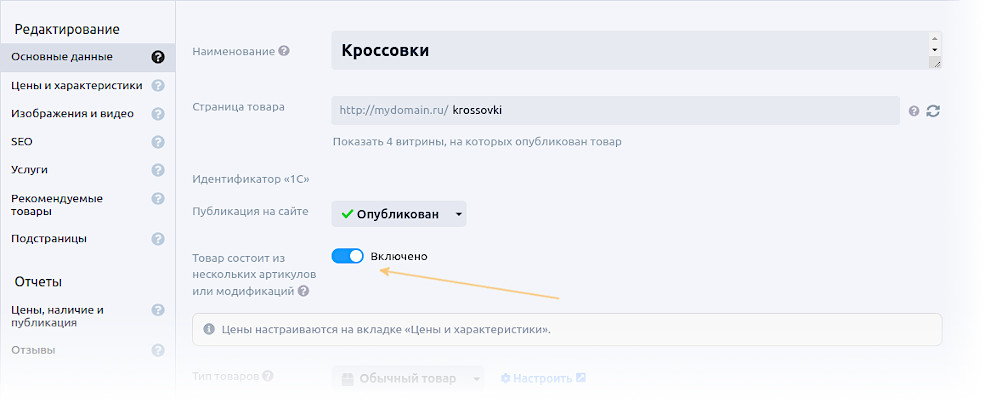This screenshot has height=403, width=985.
Task: Click the name field scroll-down arrow
Action: click(934, 50)
